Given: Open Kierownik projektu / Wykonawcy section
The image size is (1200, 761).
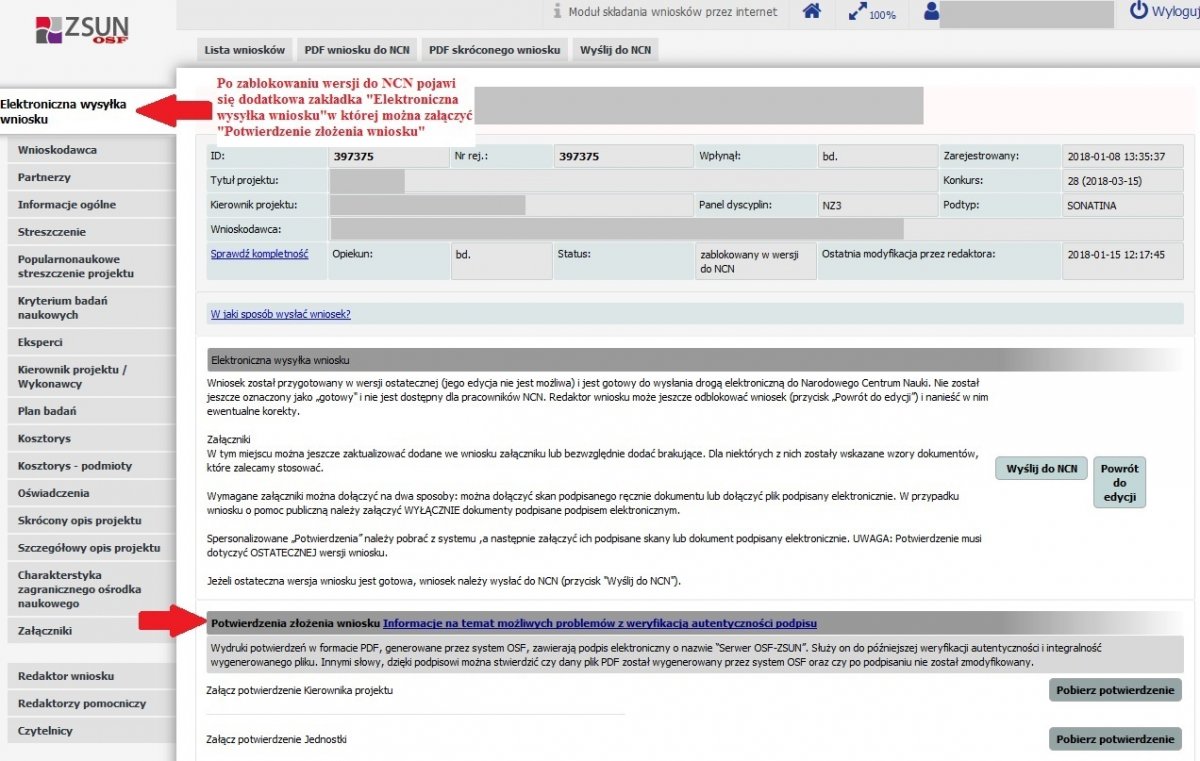Looking at the screenshot, I should coord(91,376).
